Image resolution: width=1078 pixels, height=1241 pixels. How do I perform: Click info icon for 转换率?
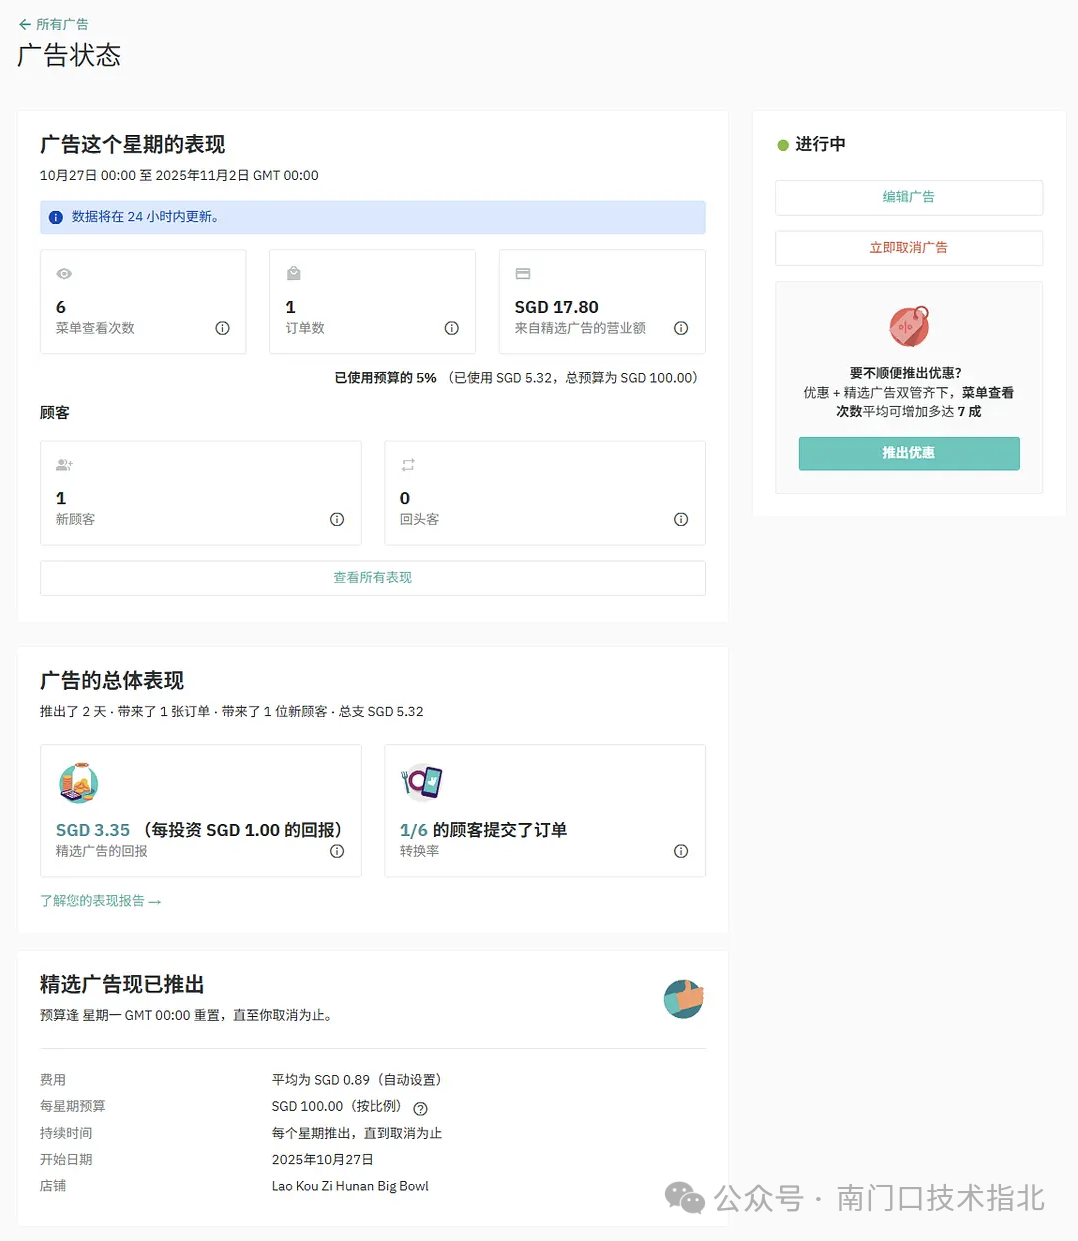tap(681, 851)
